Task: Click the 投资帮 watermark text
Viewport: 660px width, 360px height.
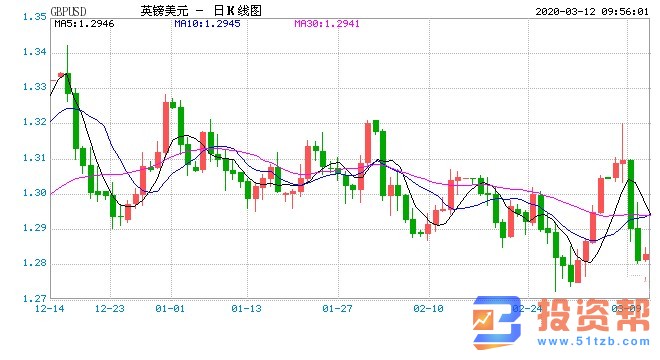Action: click(x=593, y=315)
